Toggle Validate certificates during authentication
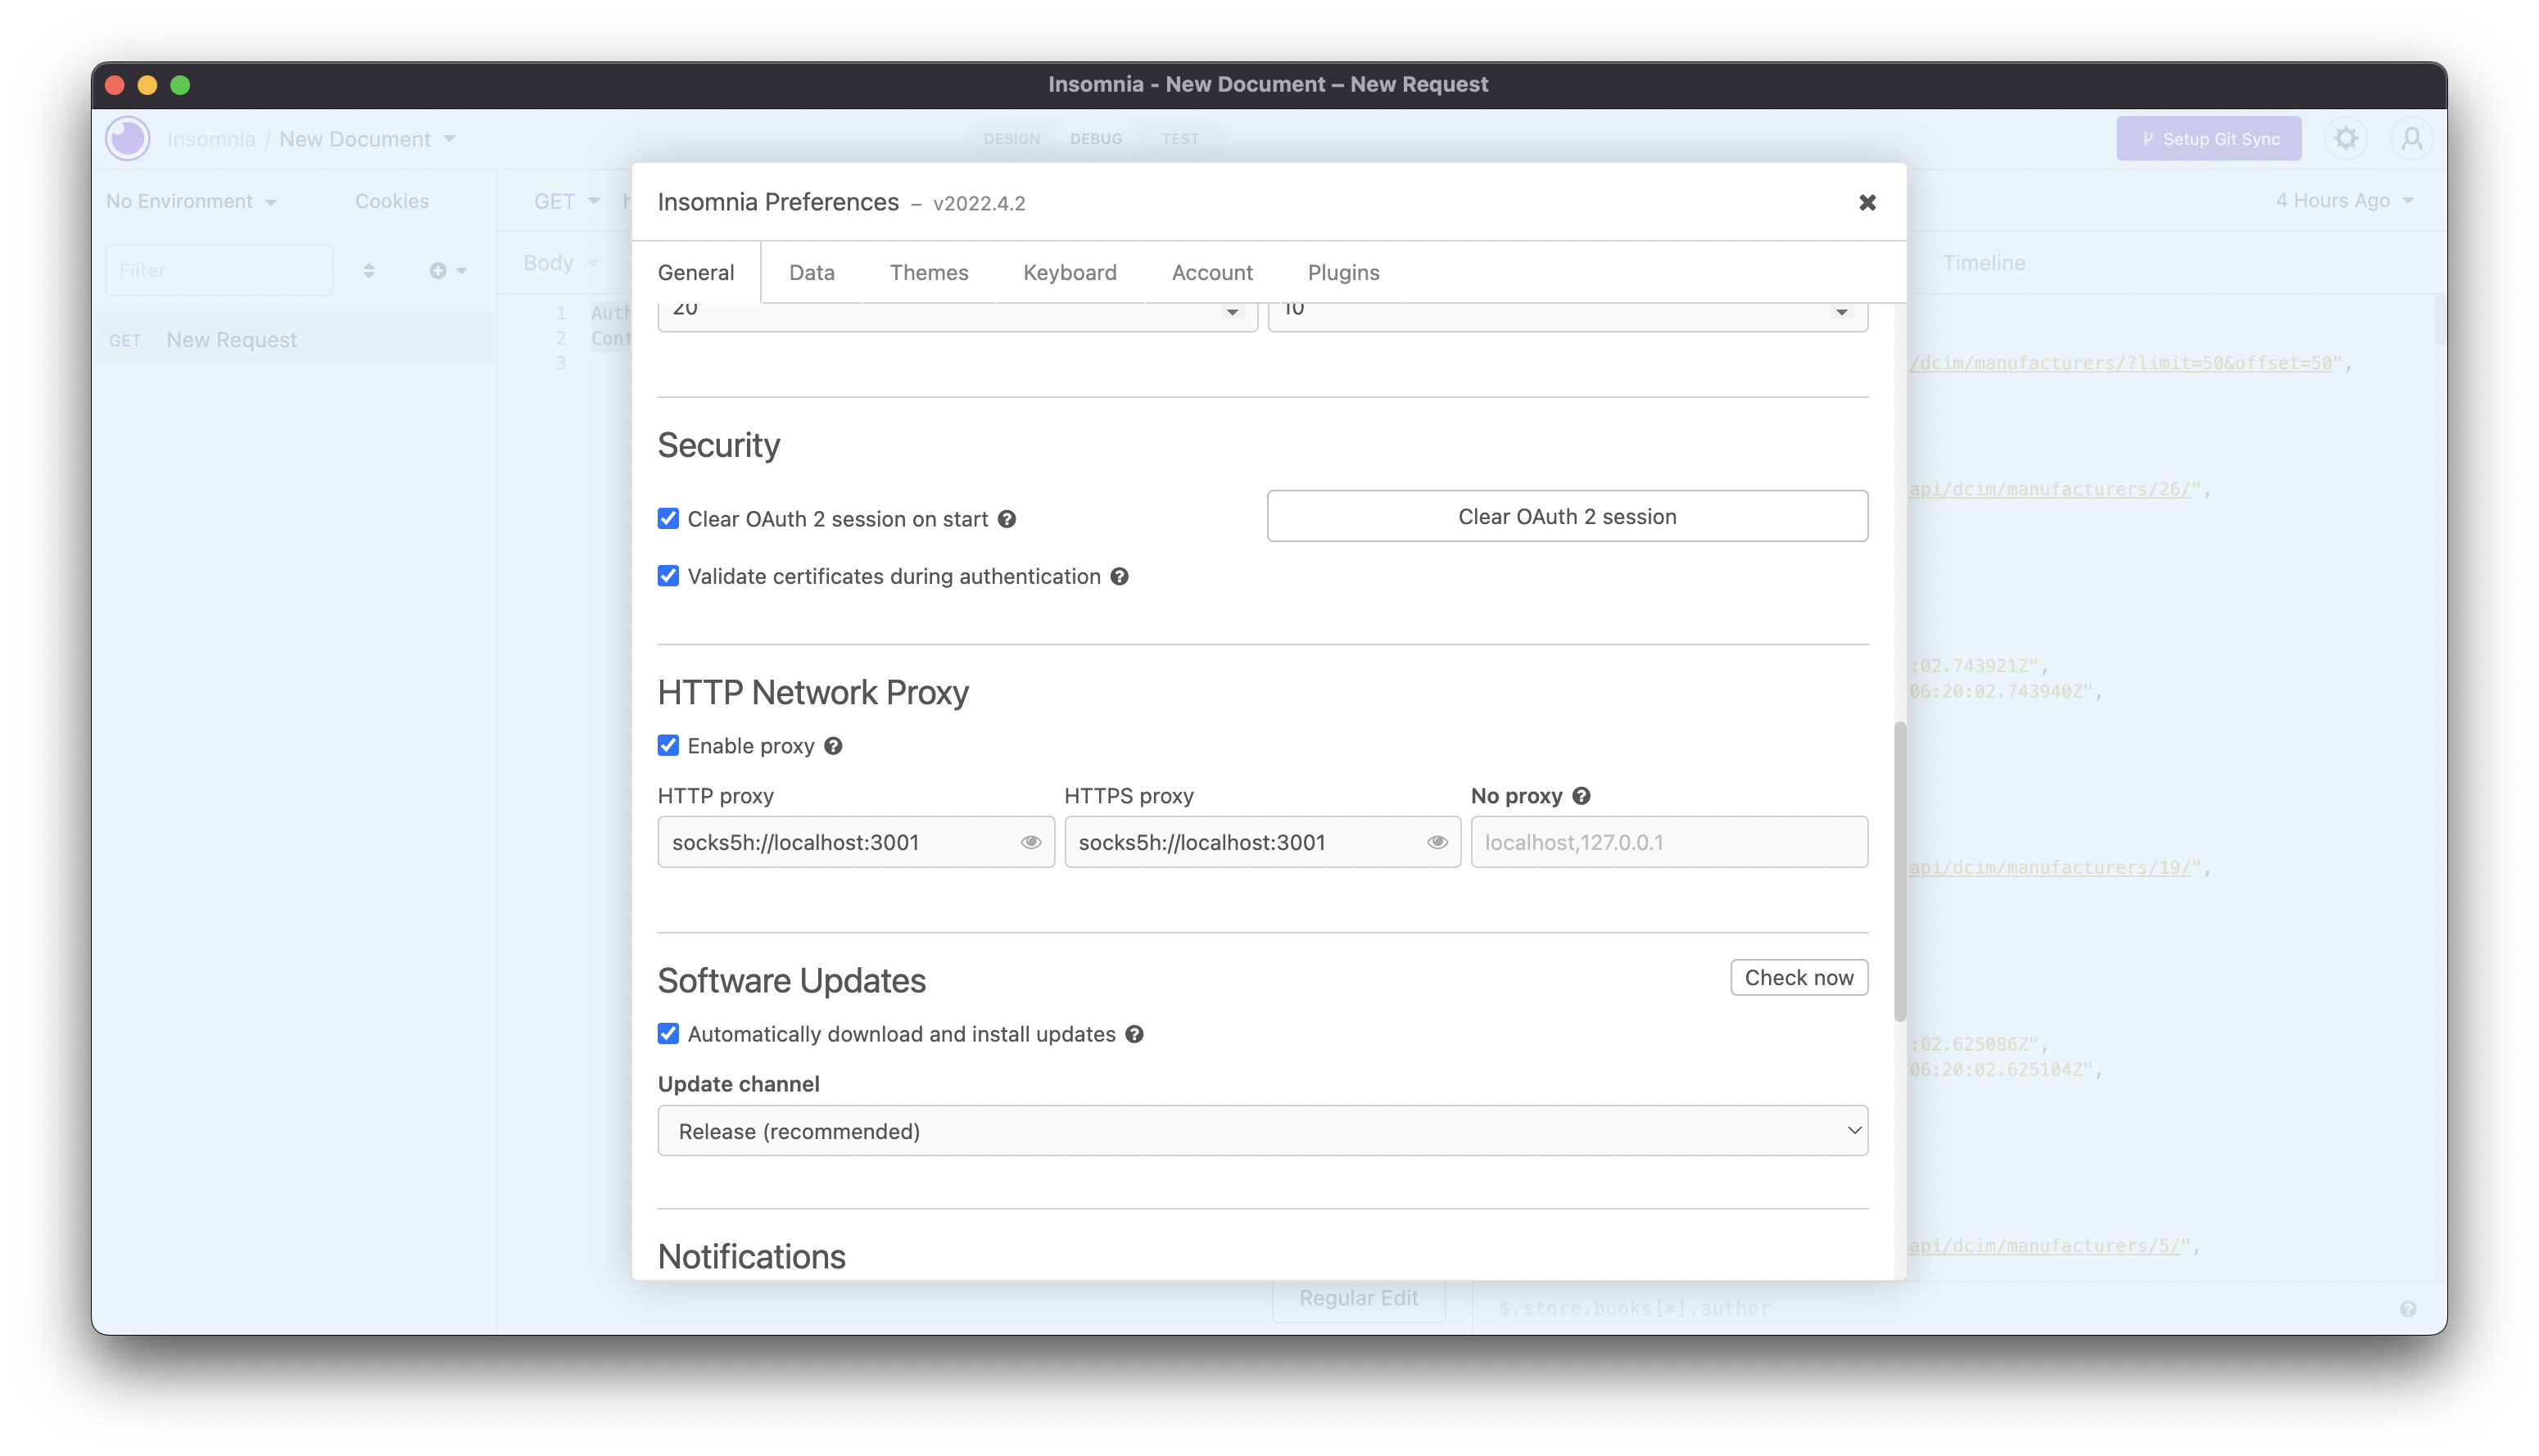The image size is (2539, 1456). [x=668, y=576]
